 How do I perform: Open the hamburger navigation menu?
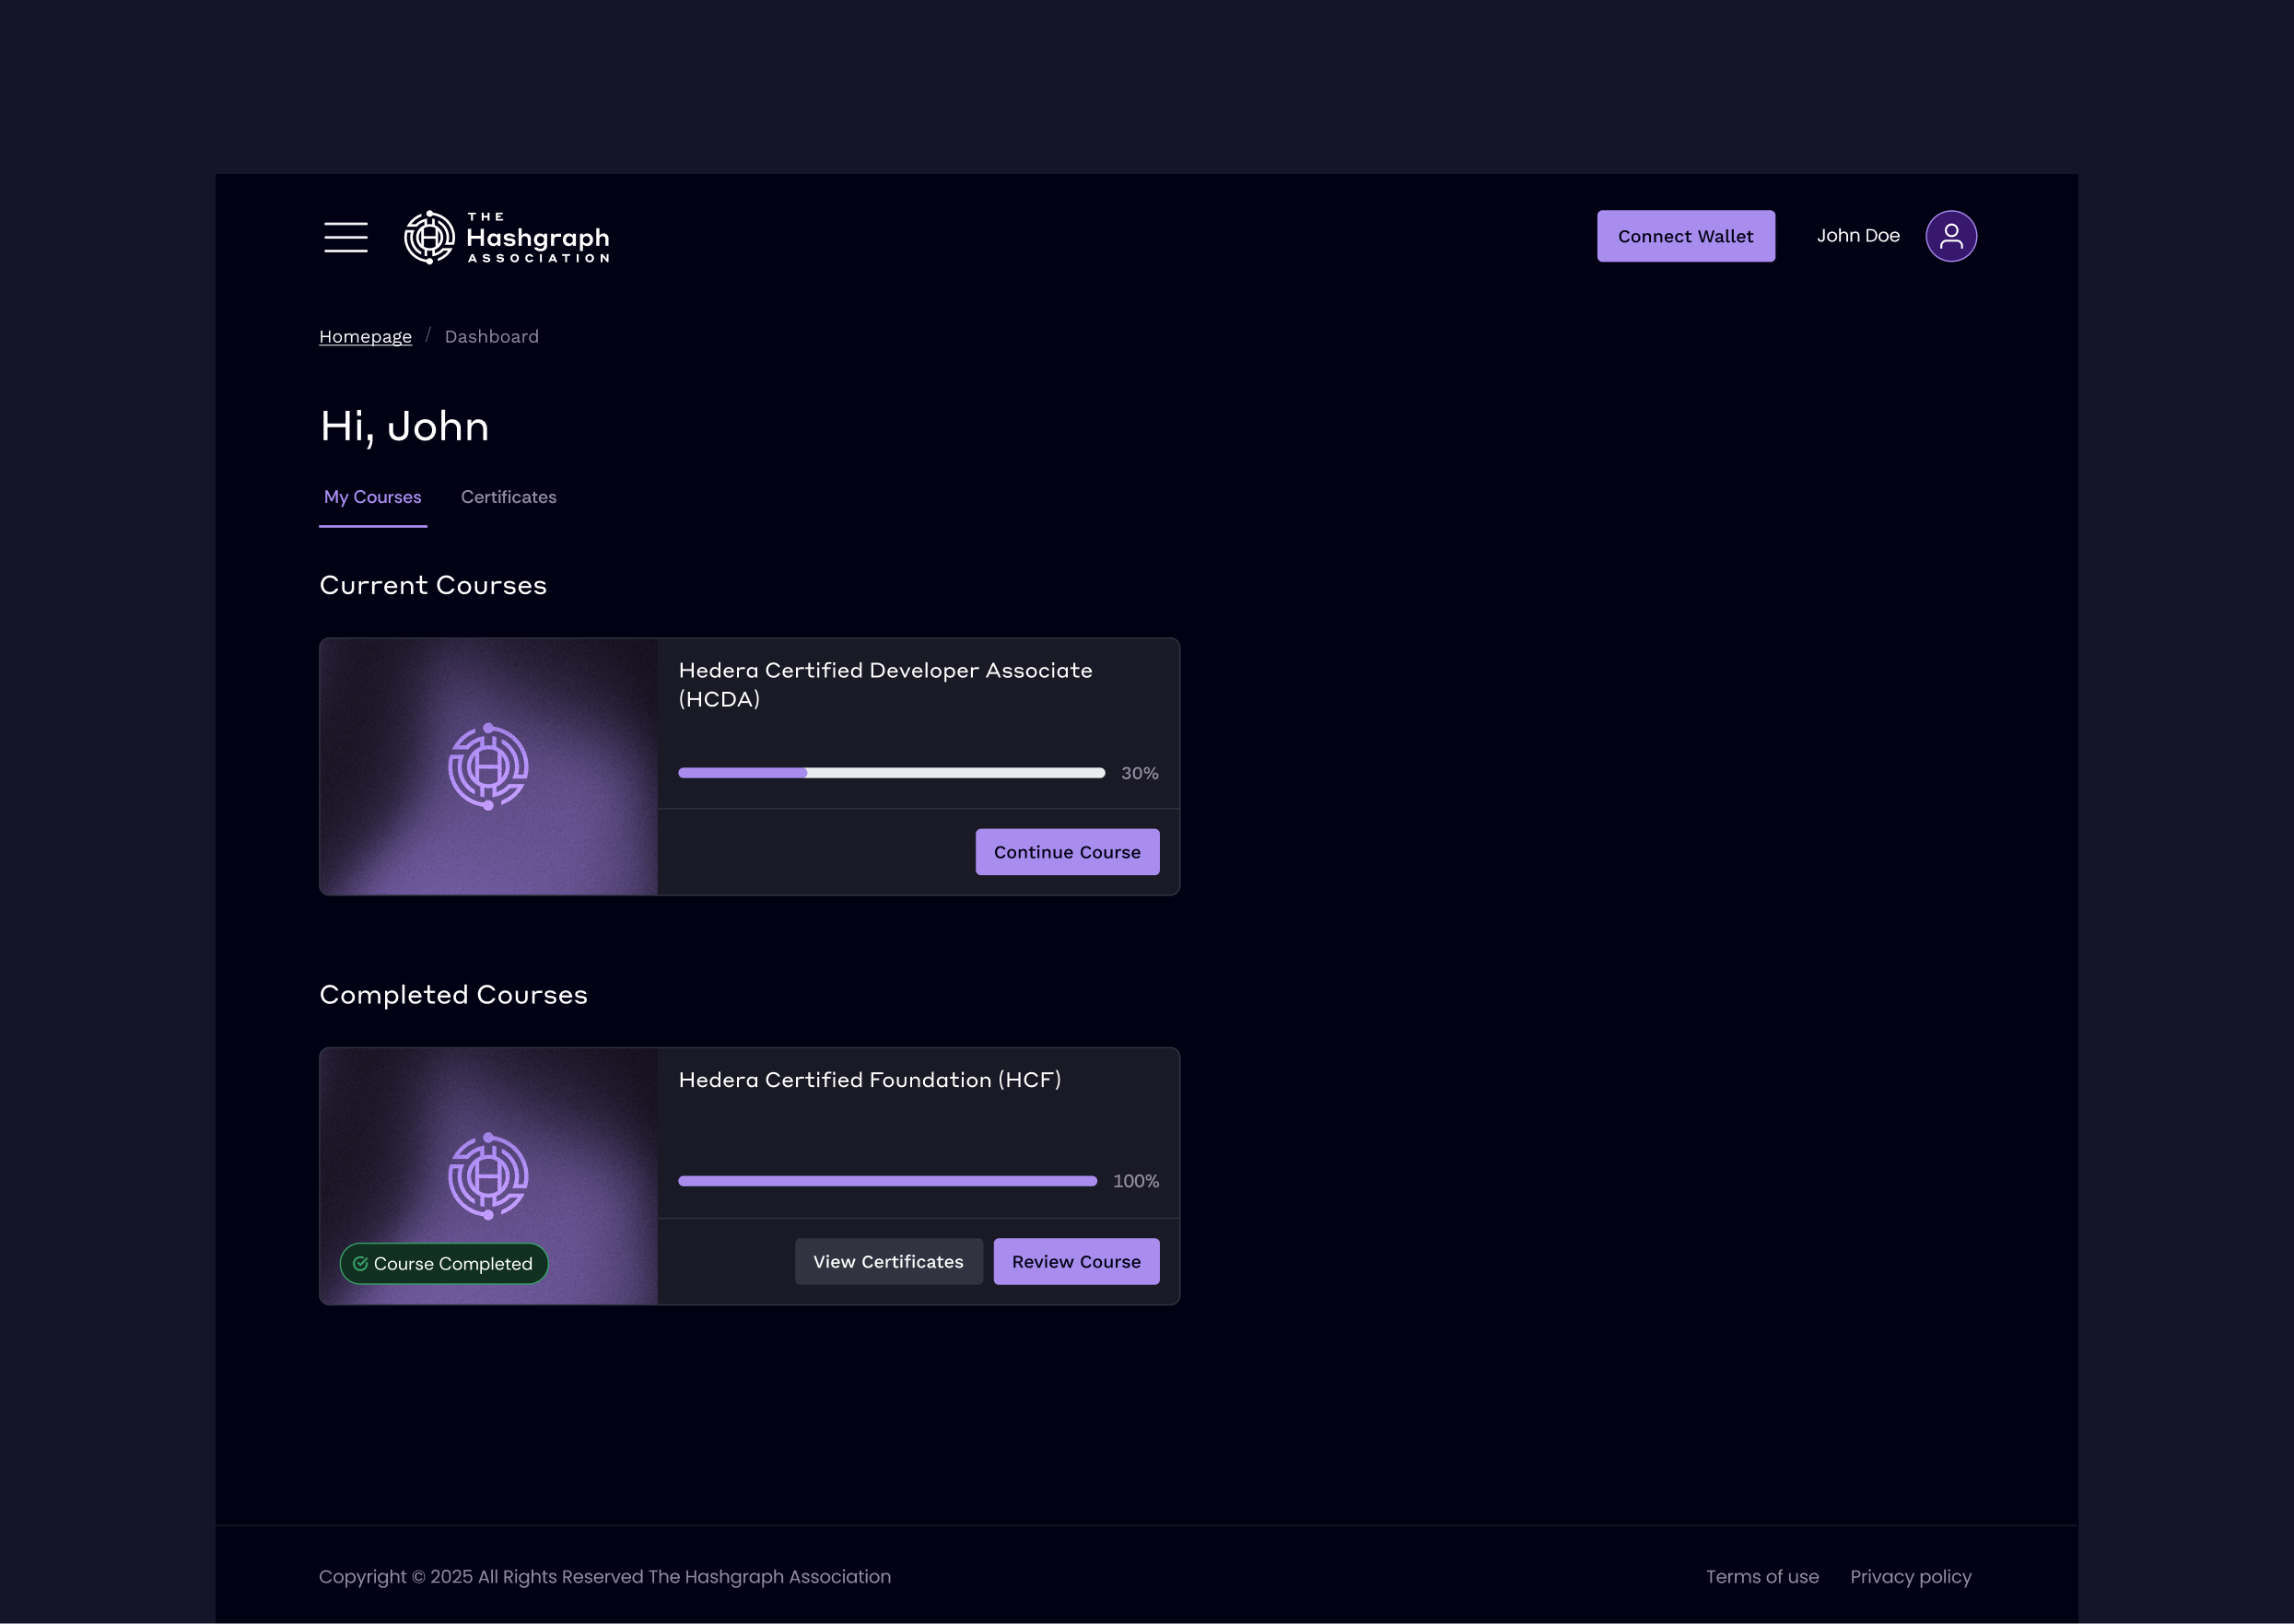(346, 237)
